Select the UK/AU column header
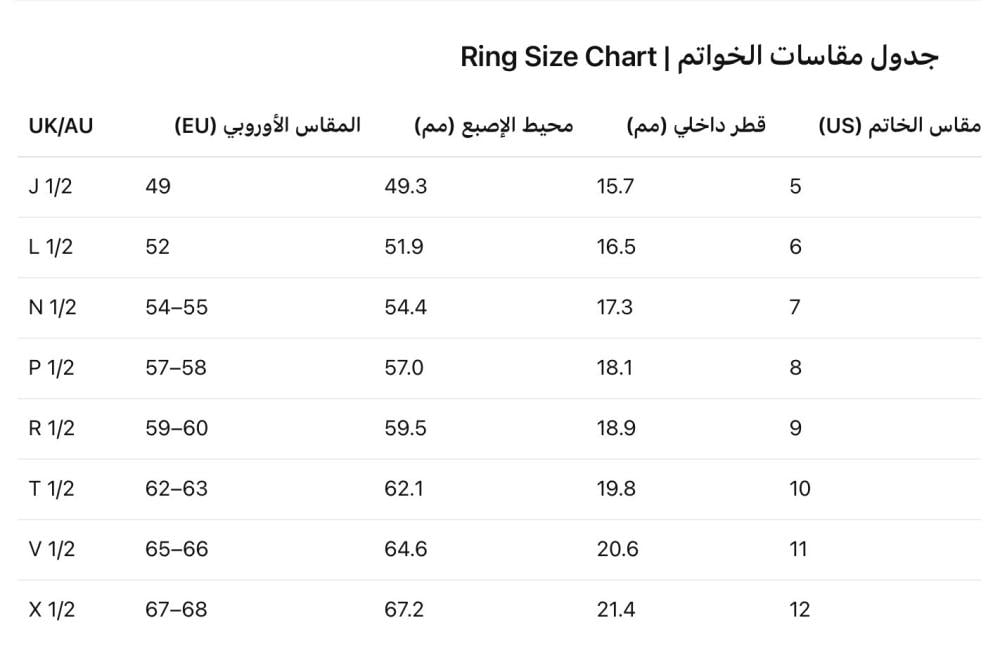Screen dimensions: 1000x663 [x=61, y=126]
